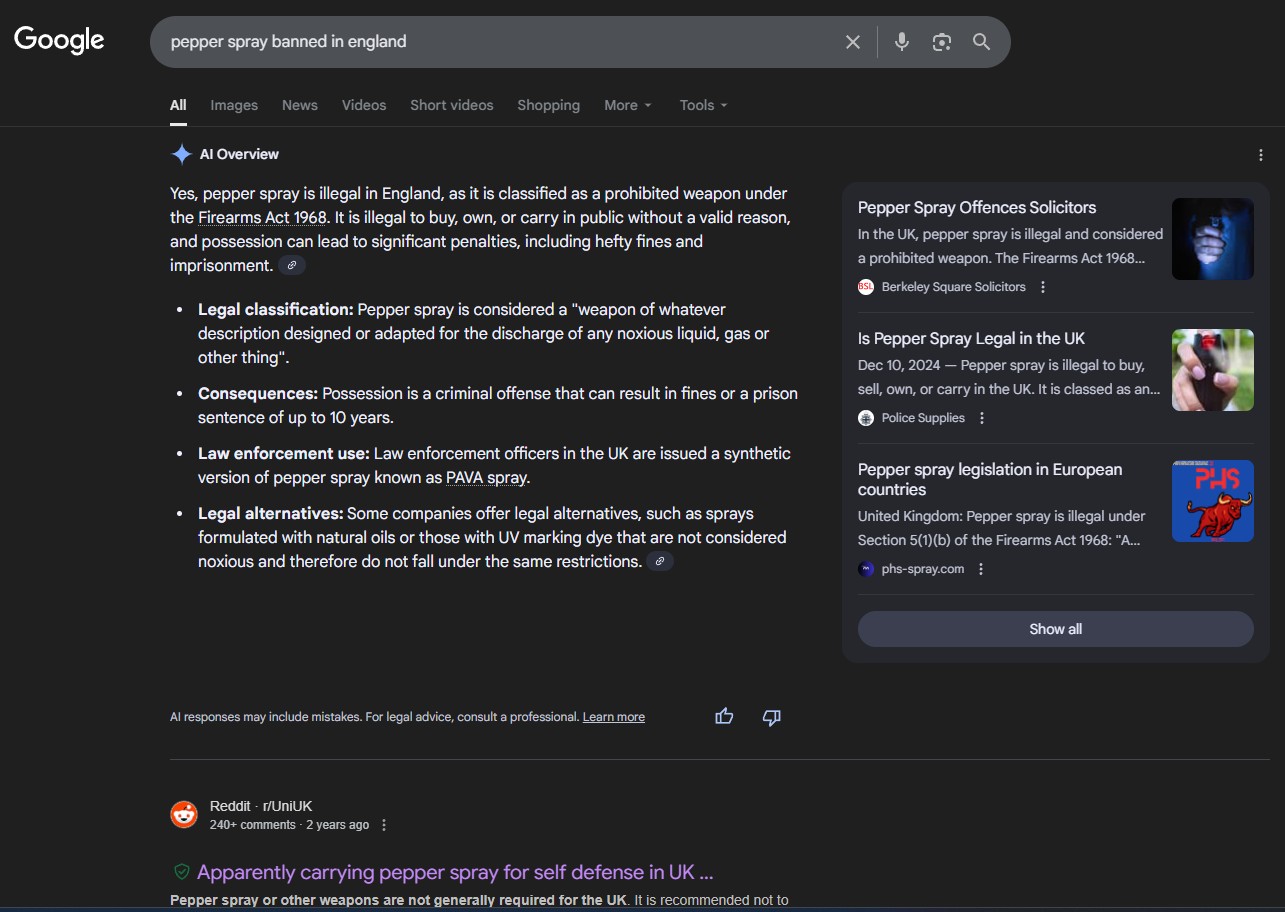Open Pepper Spray Offences Solicitors source
The height and width of the screenshot is (912, 1285).
[977, 207]
